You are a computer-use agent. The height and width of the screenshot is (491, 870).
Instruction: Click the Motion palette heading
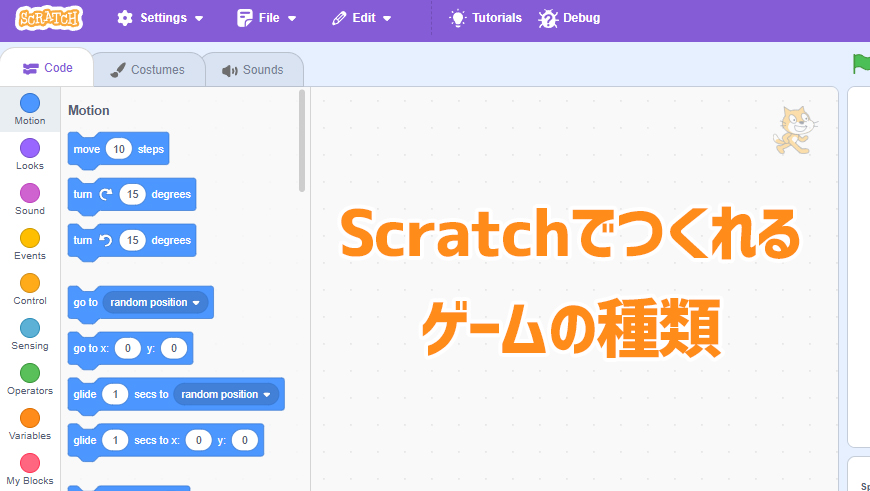[x=89, y=110]
